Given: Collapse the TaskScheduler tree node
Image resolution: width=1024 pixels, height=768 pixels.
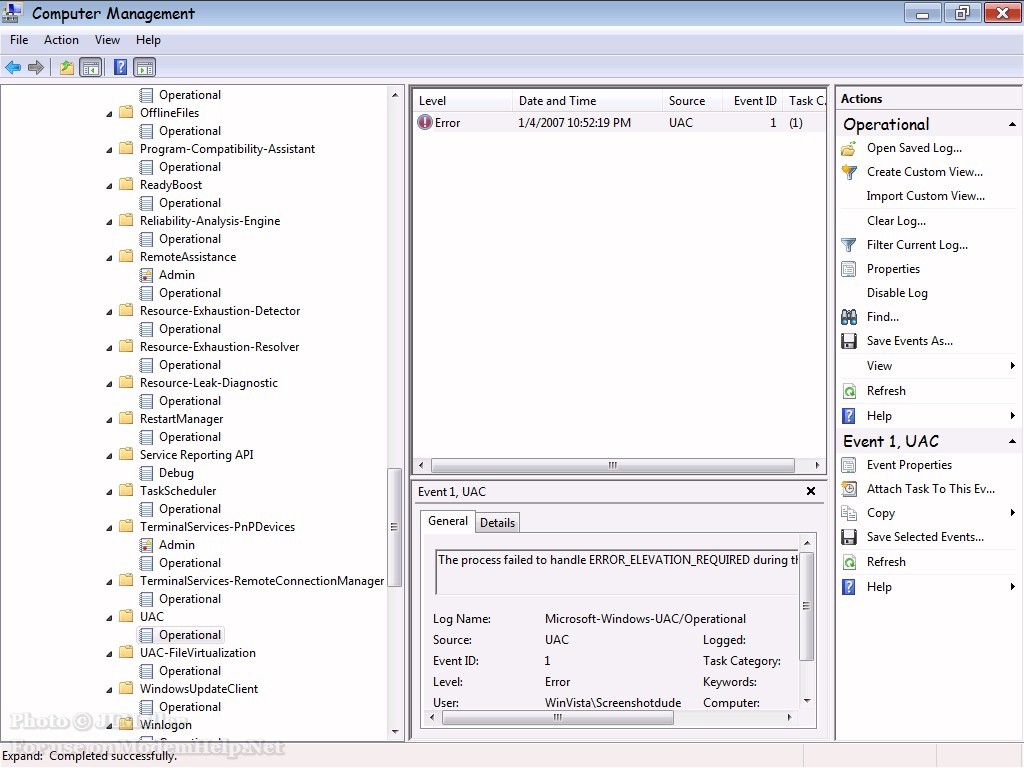Looking at the screenshot, I should (109, 492).
